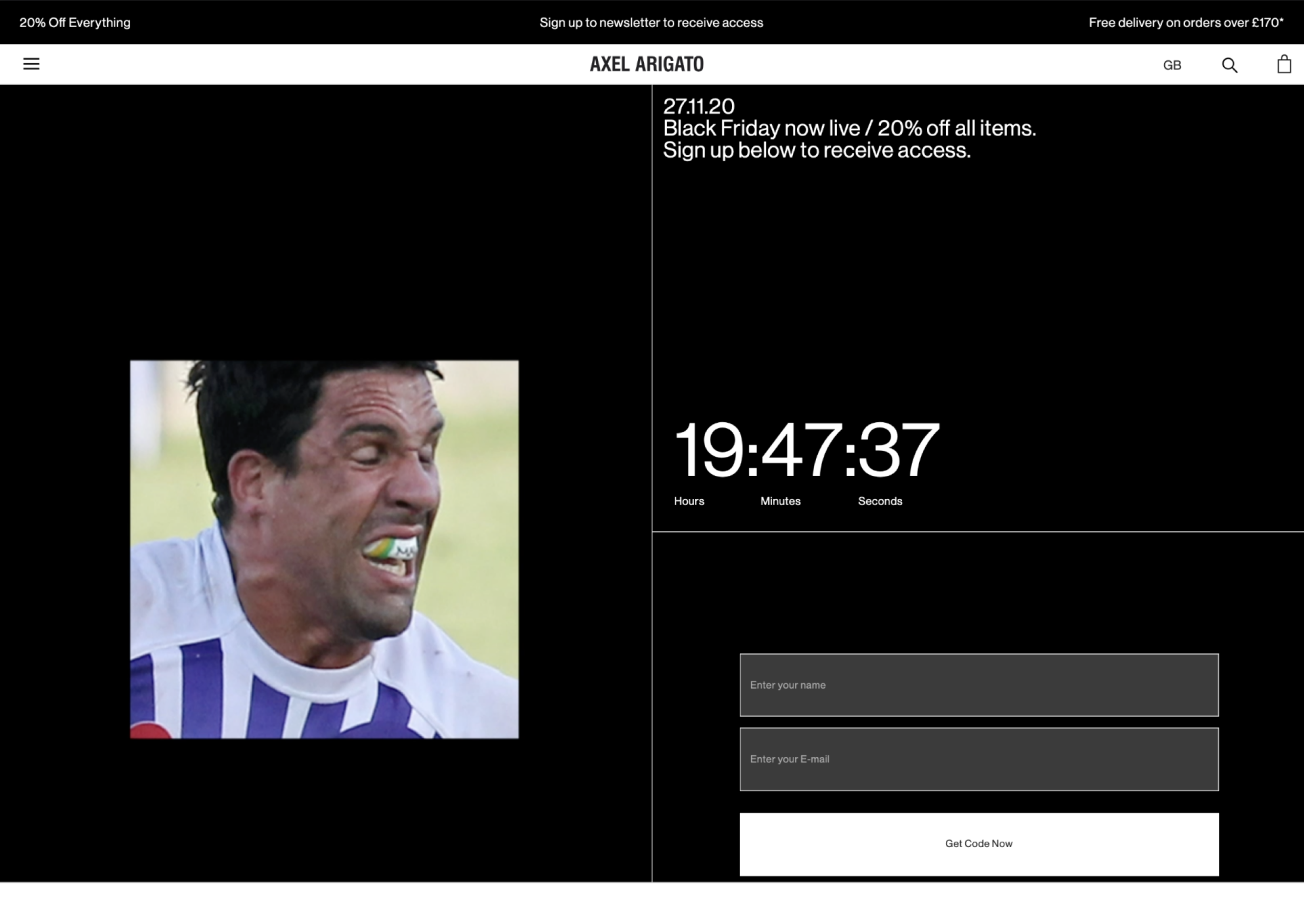The height and width of the screenshot is (900, 1304).
Task: Open the search magnifier icon
Action: 1230,65
